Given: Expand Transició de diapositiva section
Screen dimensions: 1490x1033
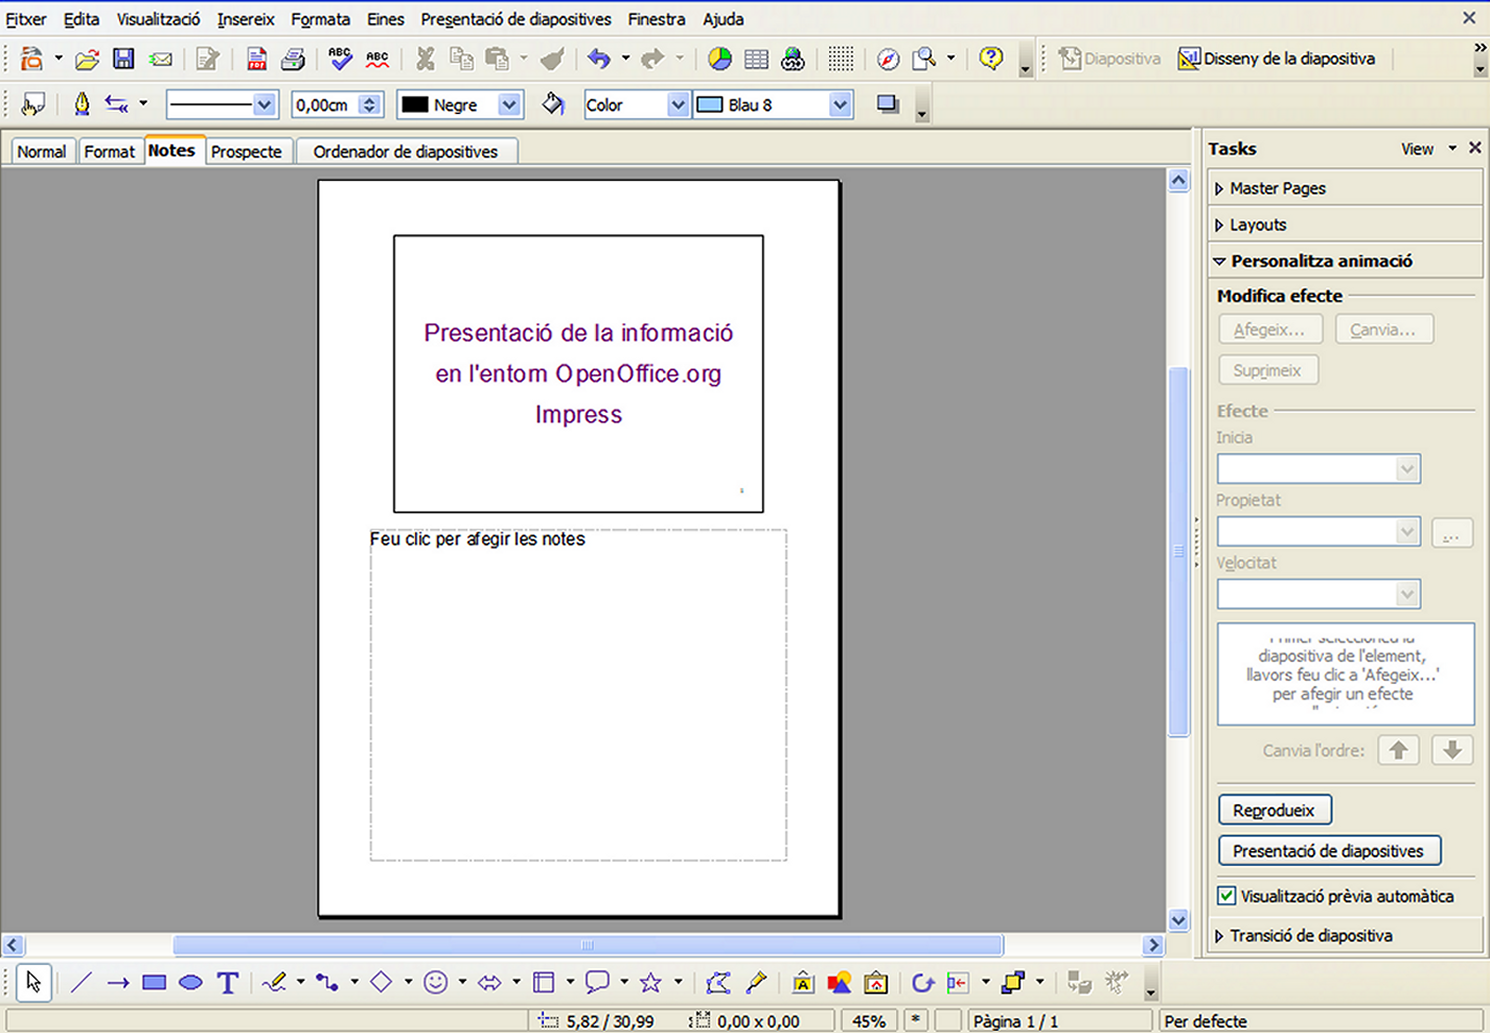Looking at the screenshot, I should [x=1345, y=936].
